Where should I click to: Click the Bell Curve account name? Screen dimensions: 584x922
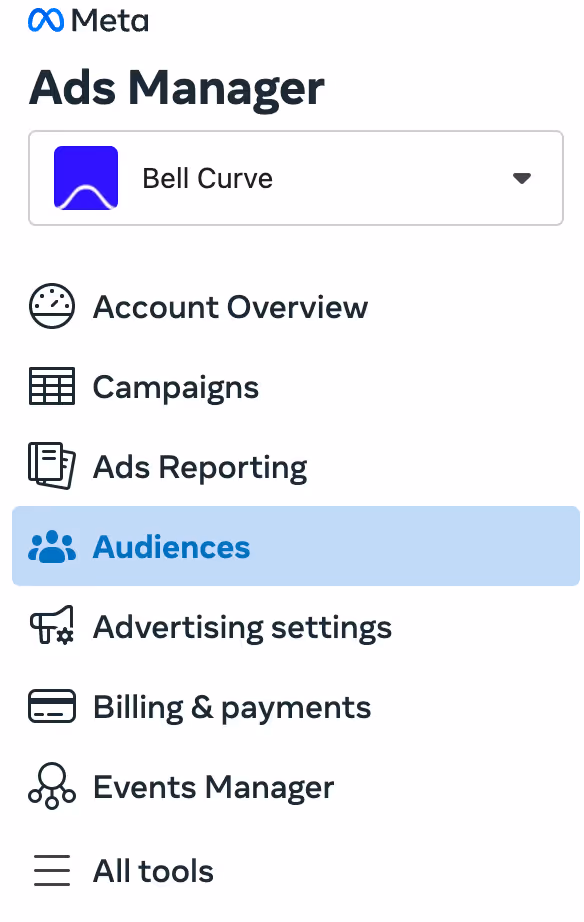[208, 178]
